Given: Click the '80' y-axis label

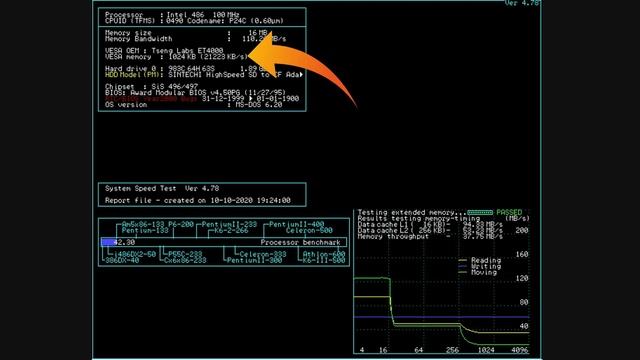Looking at the screenshot, I should (524, 302).
